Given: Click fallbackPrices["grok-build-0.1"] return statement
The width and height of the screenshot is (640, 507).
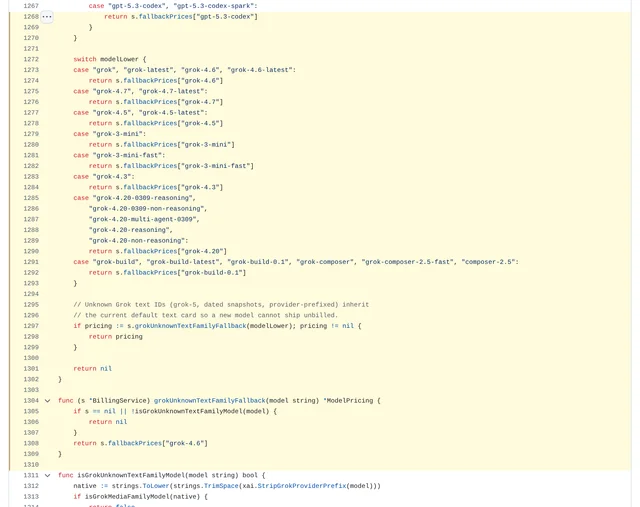Looking at the screenshot, I should [x=167, y=273].
